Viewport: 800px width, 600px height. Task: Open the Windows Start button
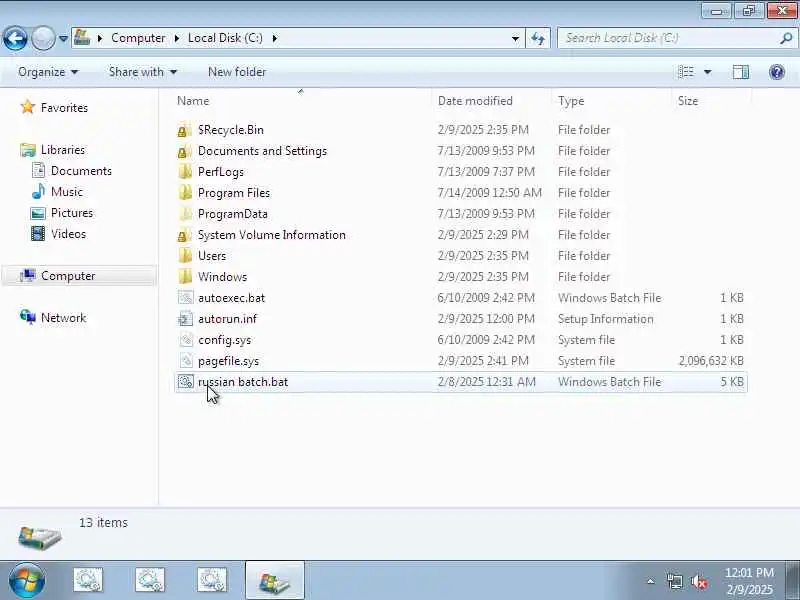point(27,581)
